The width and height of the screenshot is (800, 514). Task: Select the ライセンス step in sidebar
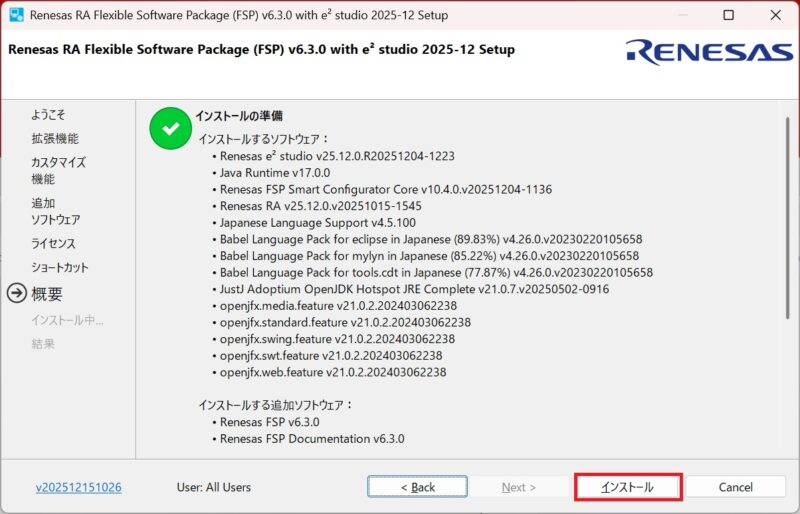53,243
